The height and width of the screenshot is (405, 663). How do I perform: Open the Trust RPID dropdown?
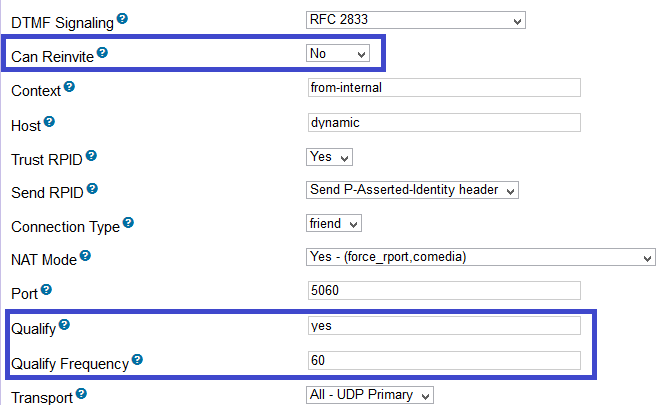[329, 157]
